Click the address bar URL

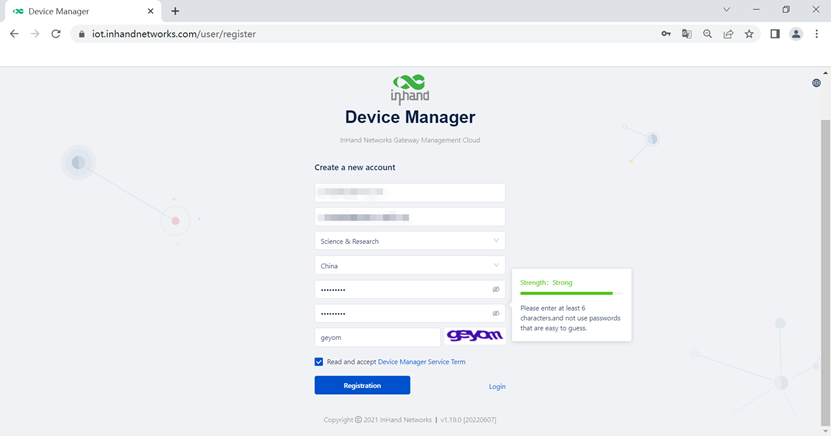click(174, 34)
